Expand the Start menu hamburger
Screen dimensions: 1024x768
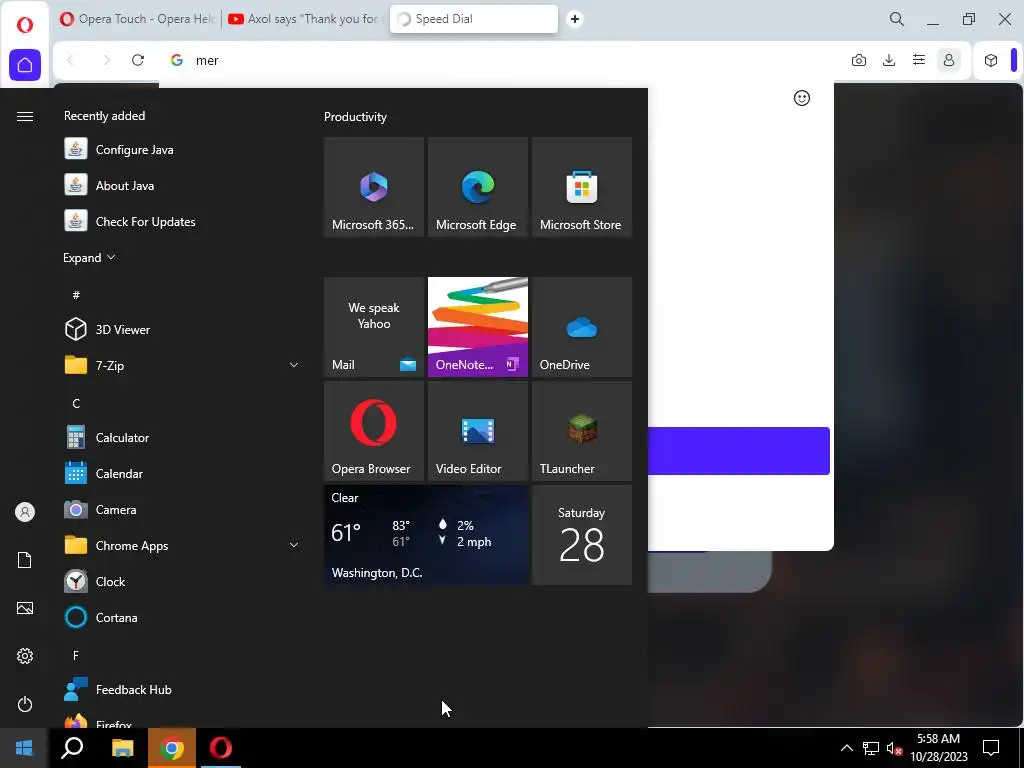[x=25, y=116]
